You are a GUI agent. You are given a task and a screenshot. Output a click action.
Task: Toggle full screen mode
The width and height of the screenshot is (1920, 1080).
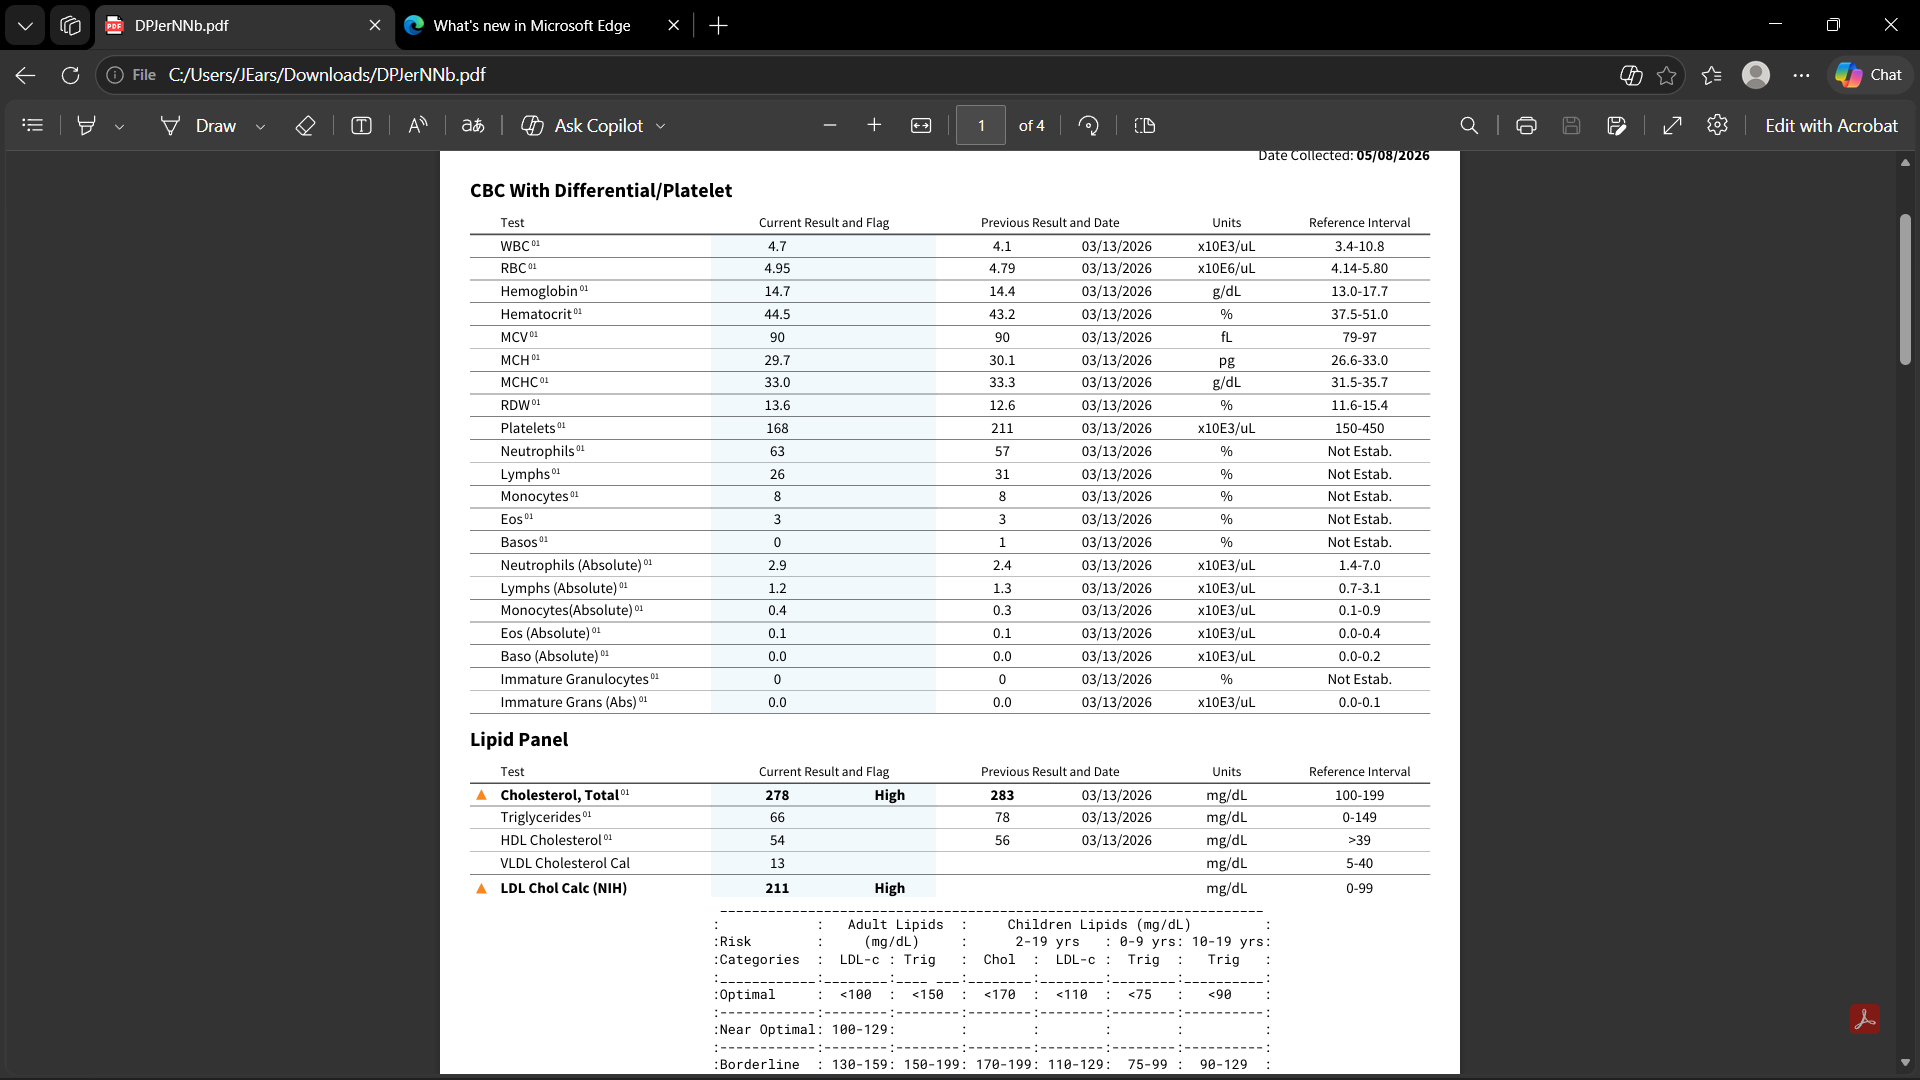[1672, 126]
